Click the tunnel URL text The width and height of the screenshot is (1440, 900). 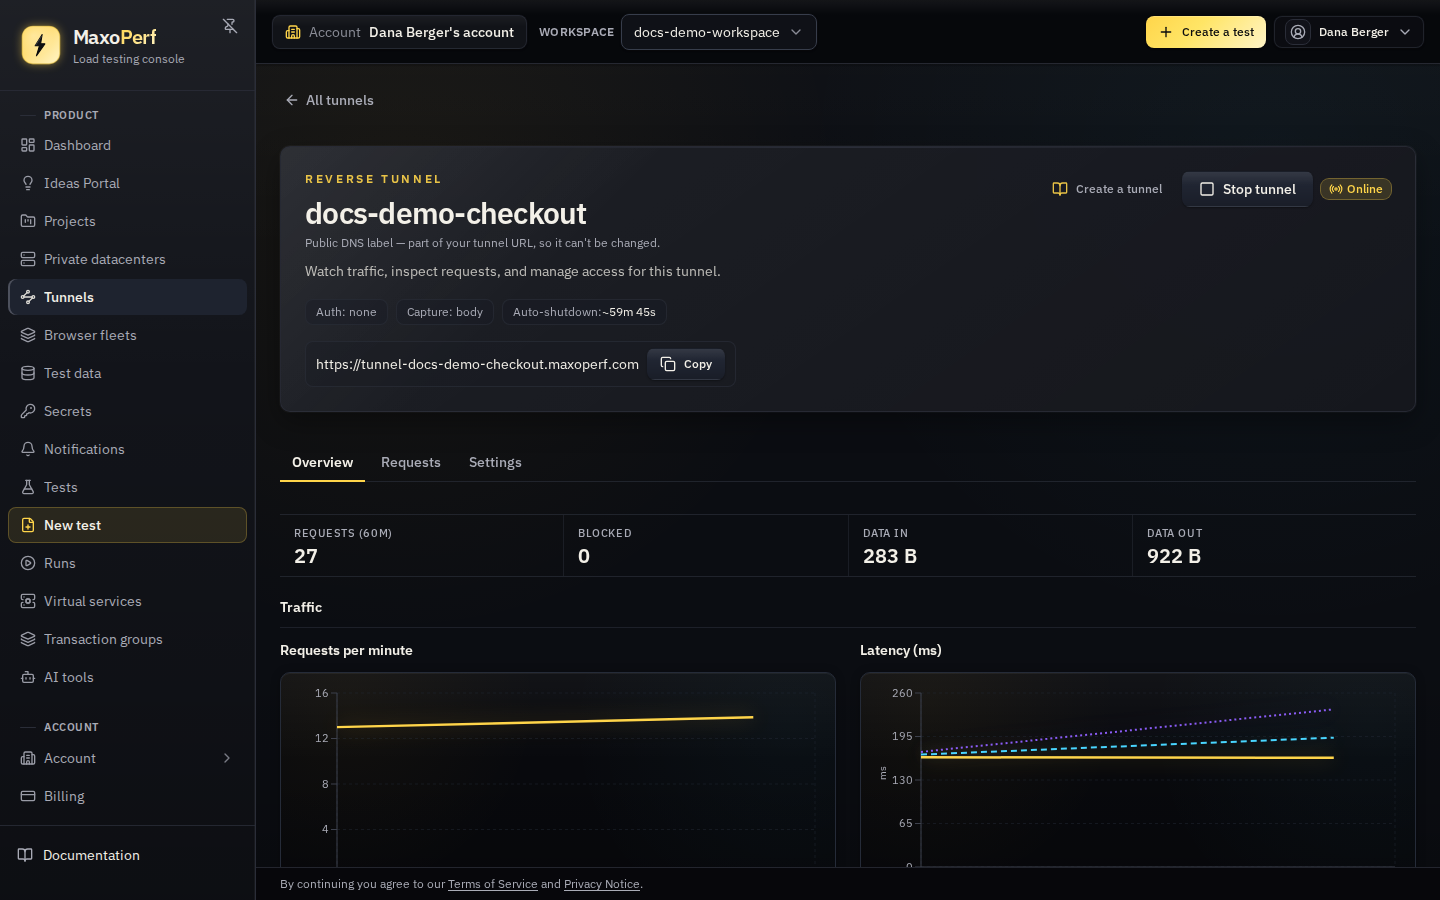pos(477,364)
